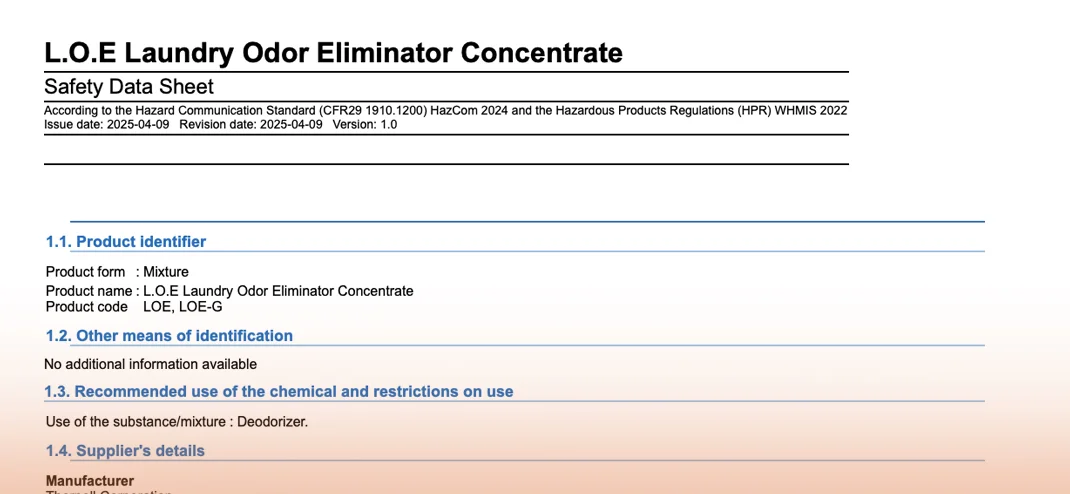This screenshot has width=1070, height=494.
Task: Click the Deodorizer value text
Action: click(272, 421)
